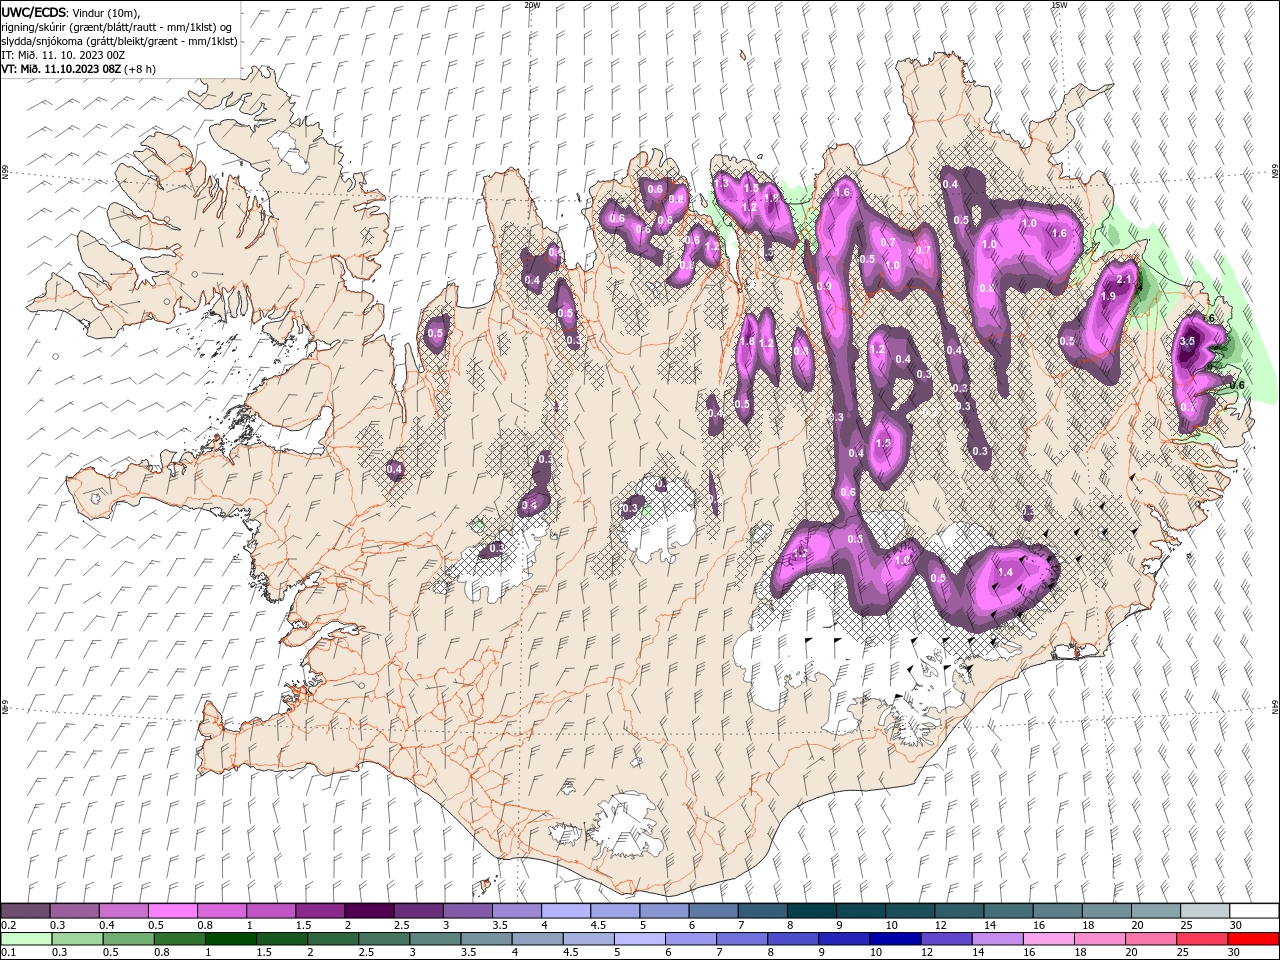Select the bright pink snow swatch between 0.5 and 0.8
The height and width of the screenshot is (960, 1280).
[x=172, y=911]
